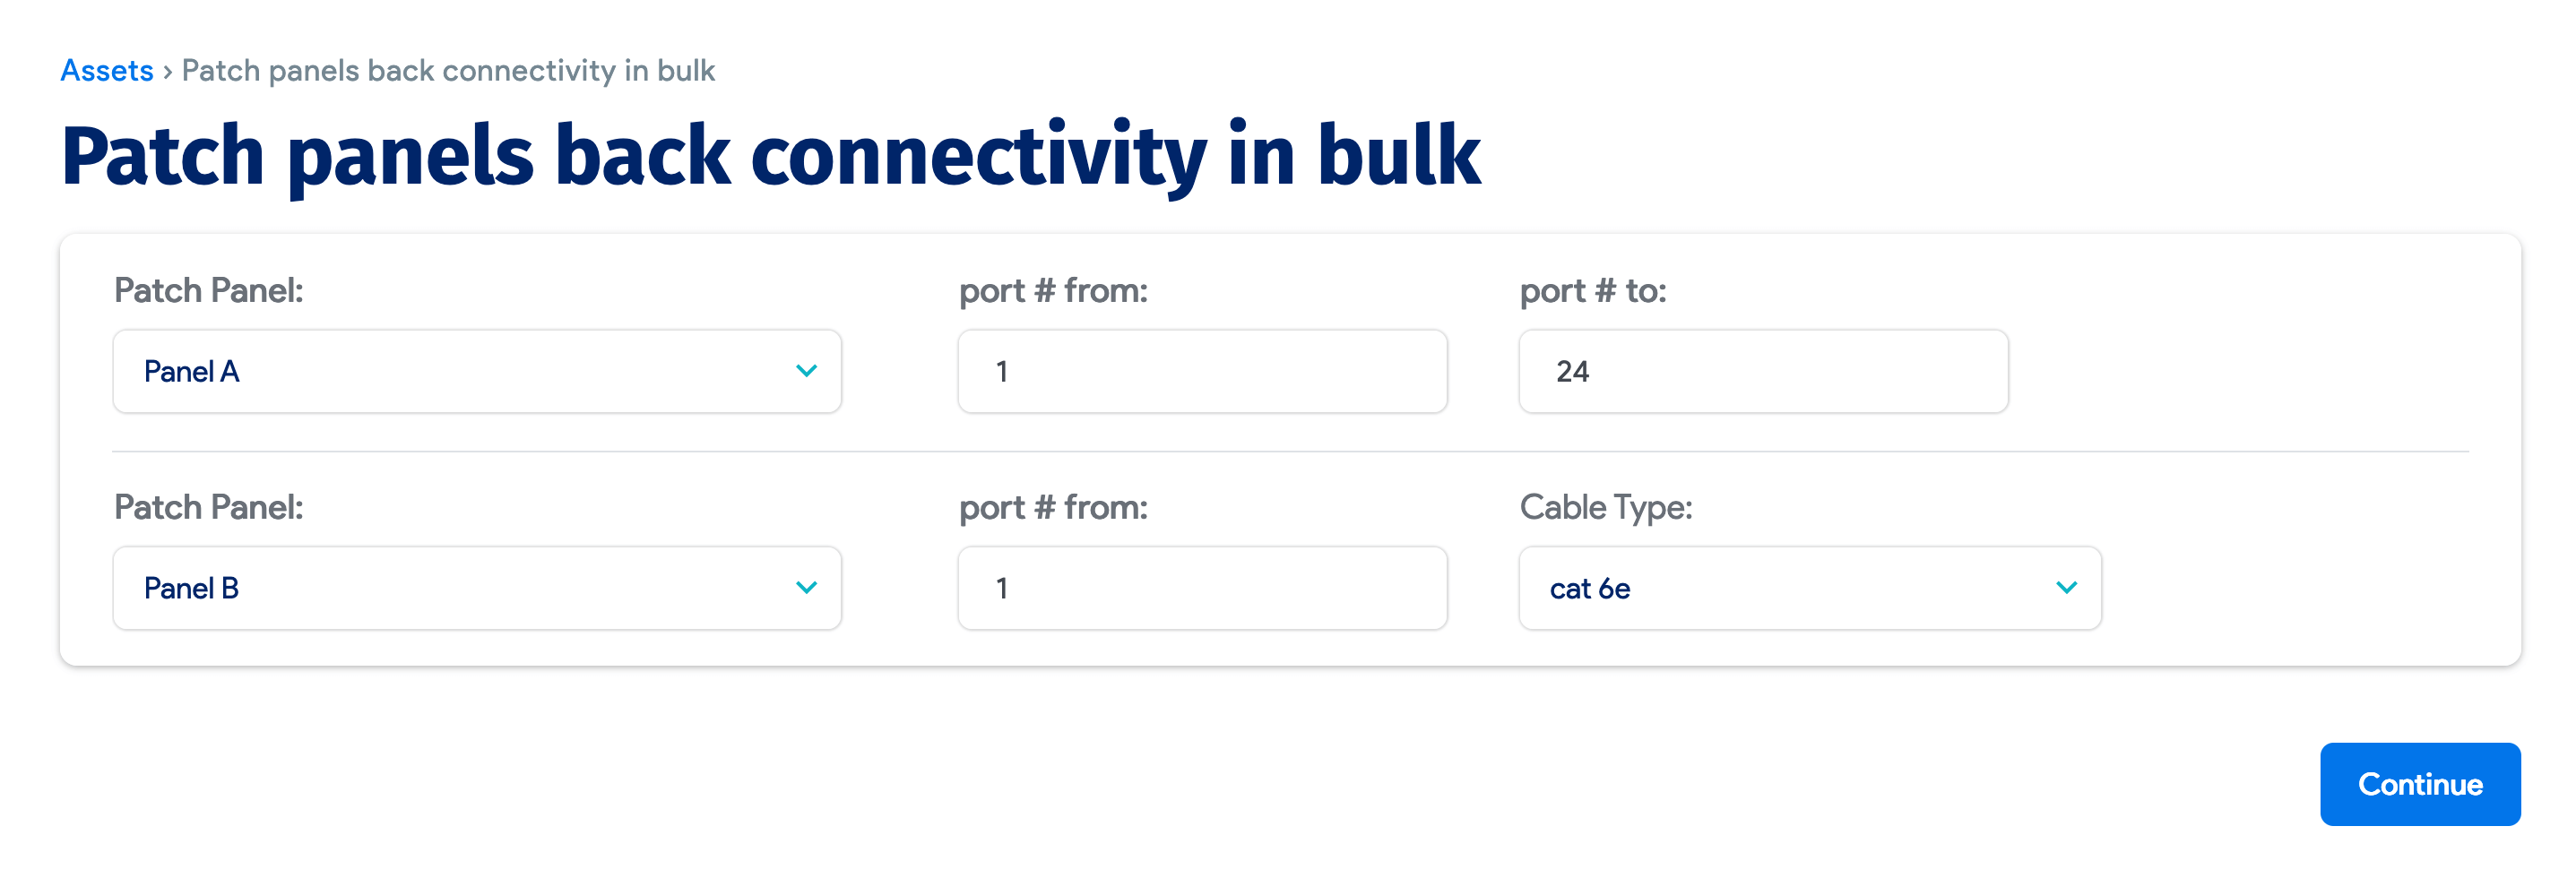Image resolution: width=2576 pixels, height=878 pixels.
Task: Click the chevron icon in Cable Type field
Action: pyautogui.click(x=2067, y=588)
